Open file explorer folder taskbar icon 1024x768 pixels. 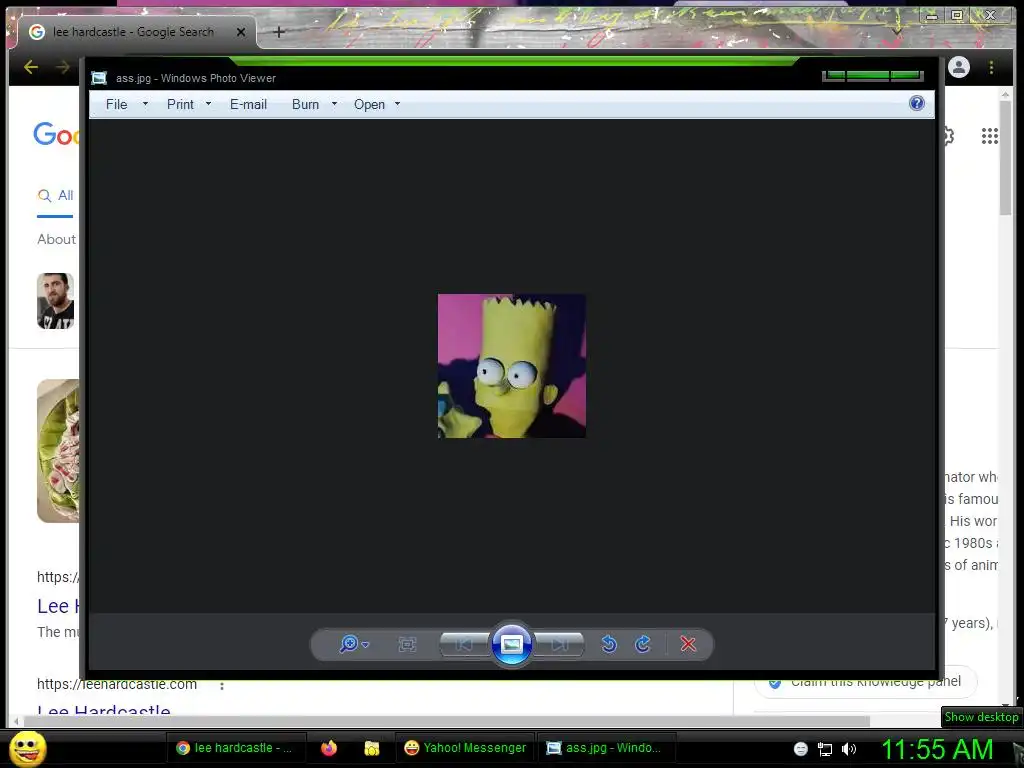372,748
